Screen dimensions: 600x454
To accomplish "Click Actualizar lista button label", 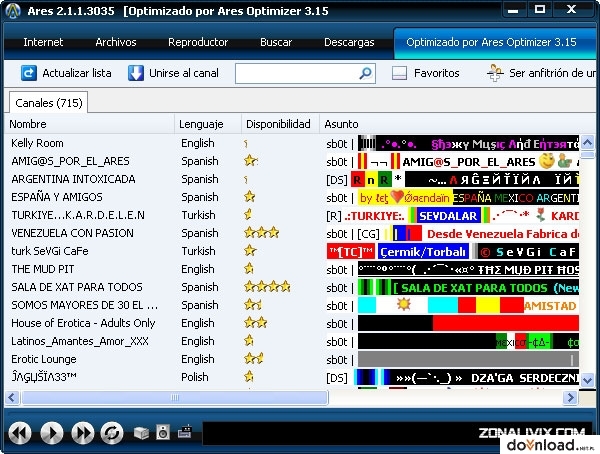I will point(77,73).
